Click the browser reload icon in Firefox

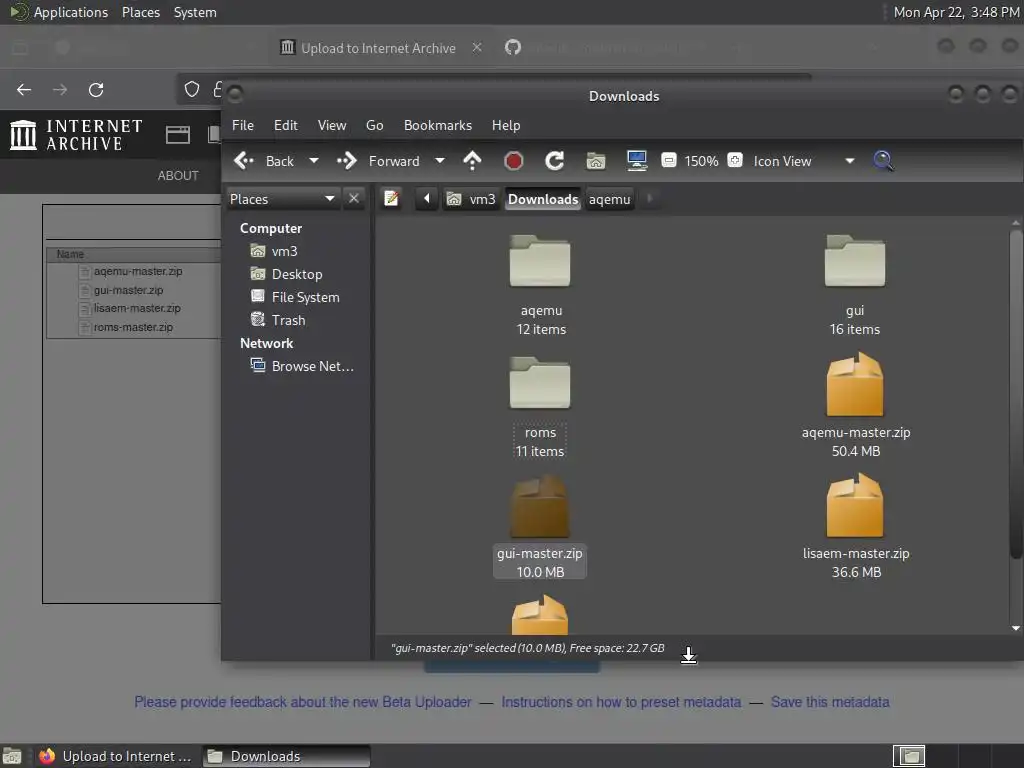click(x=96, y=89)
